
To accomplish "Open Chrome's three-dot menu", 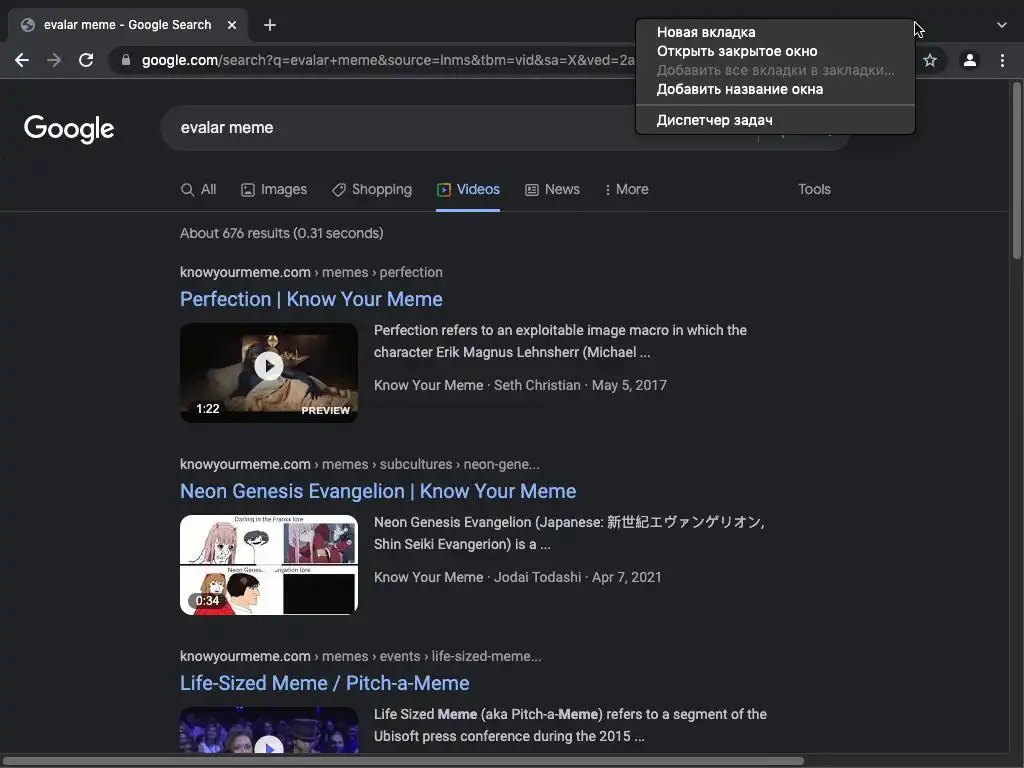I will 1002,60.
